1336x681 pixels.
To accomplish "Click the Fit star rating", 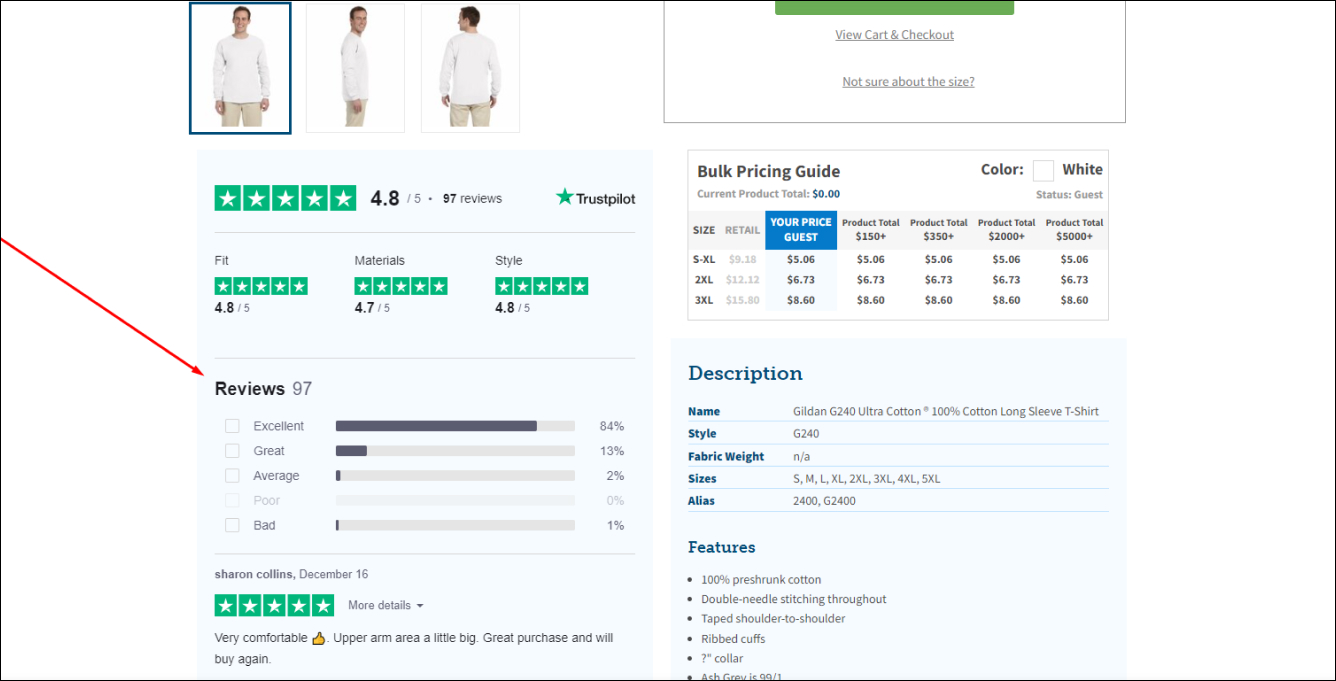I will (261, 286).
